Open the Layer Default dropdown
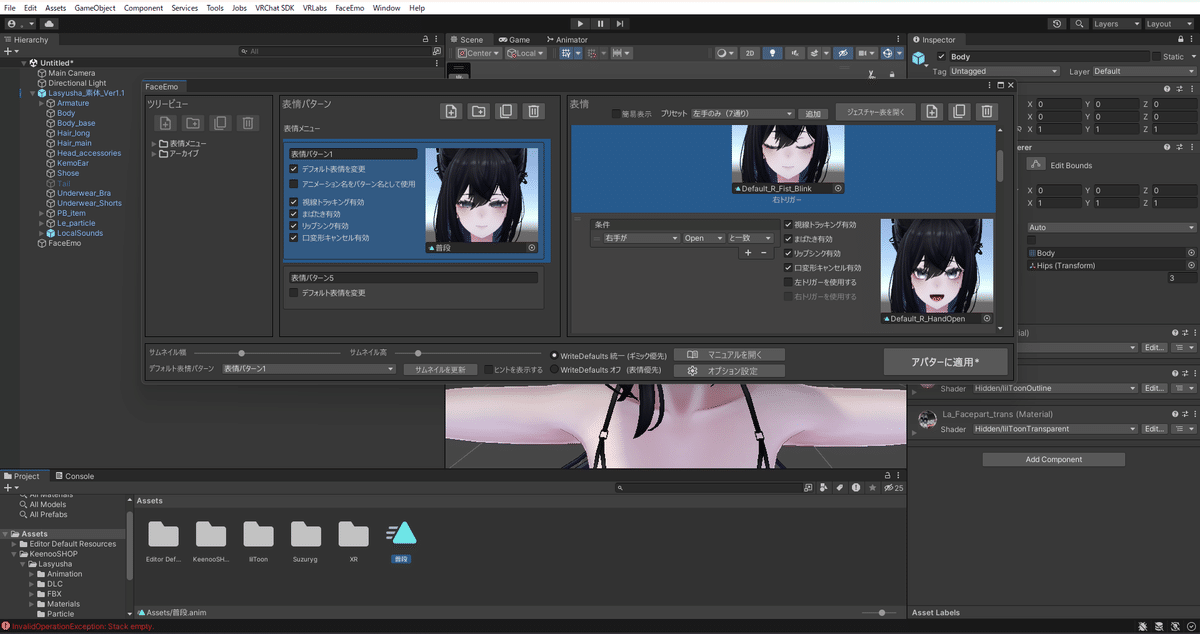Viewport: 1200px width, 634px height. (1143, 72)
